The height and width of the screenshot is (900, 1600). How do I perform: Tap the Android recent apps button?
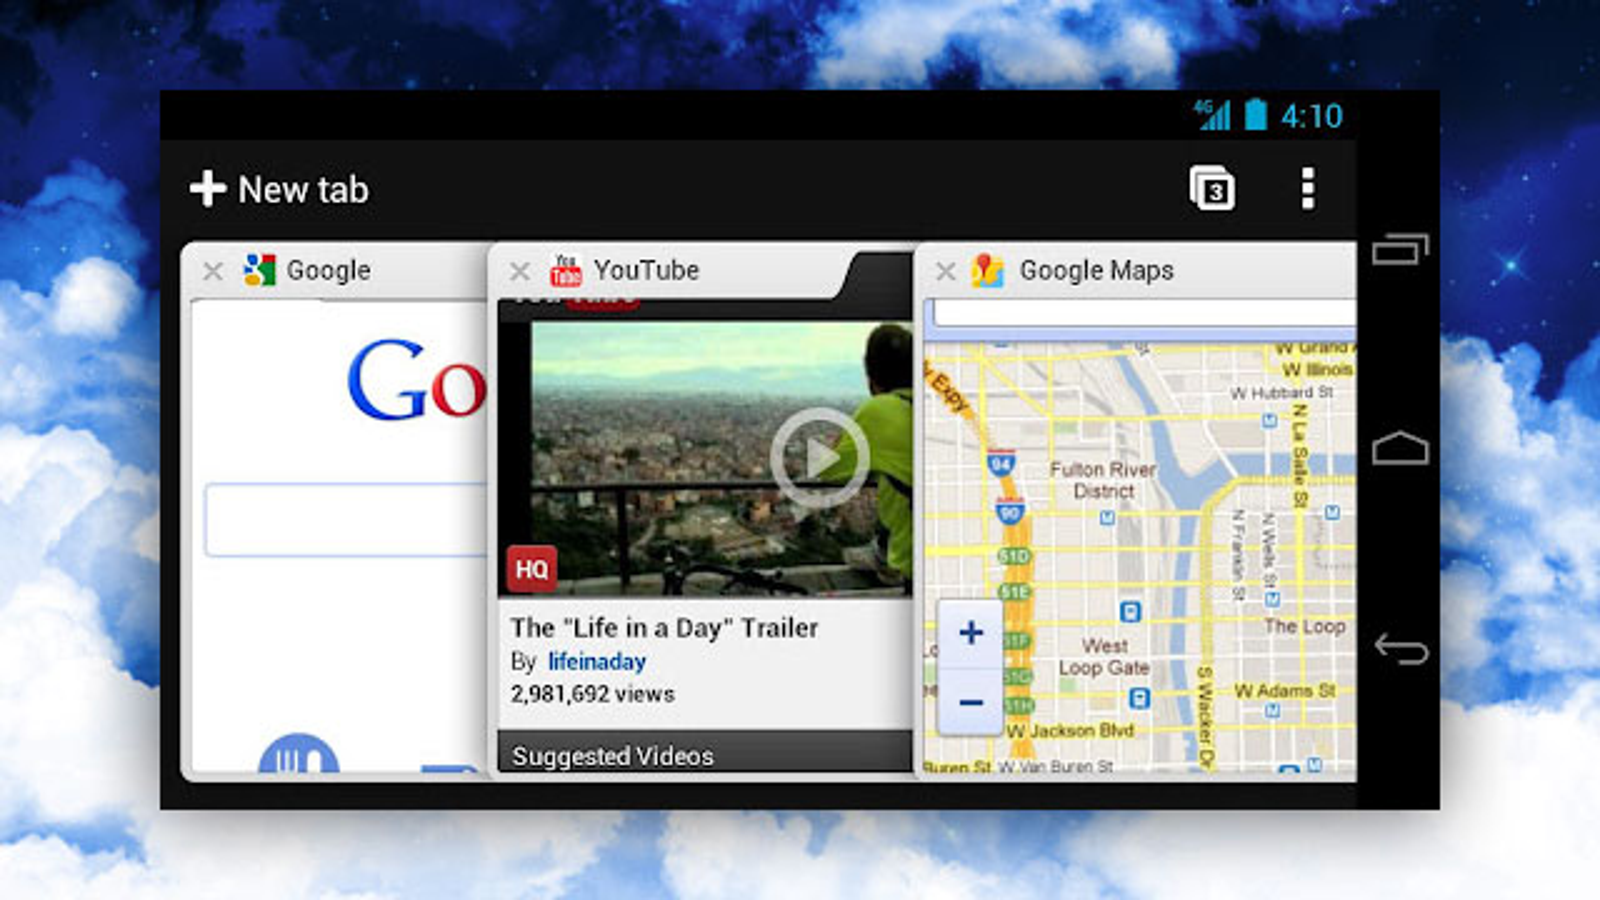pos(1400,250)
